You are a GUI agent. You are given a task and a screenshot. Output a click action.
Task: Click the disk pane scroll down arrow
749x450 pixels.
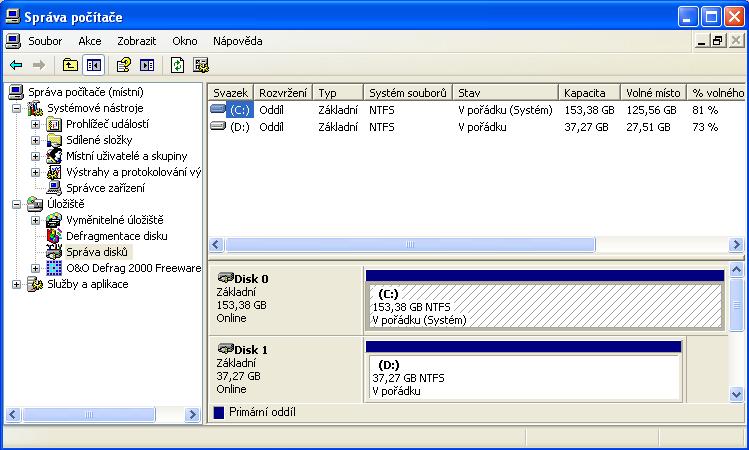736,395
